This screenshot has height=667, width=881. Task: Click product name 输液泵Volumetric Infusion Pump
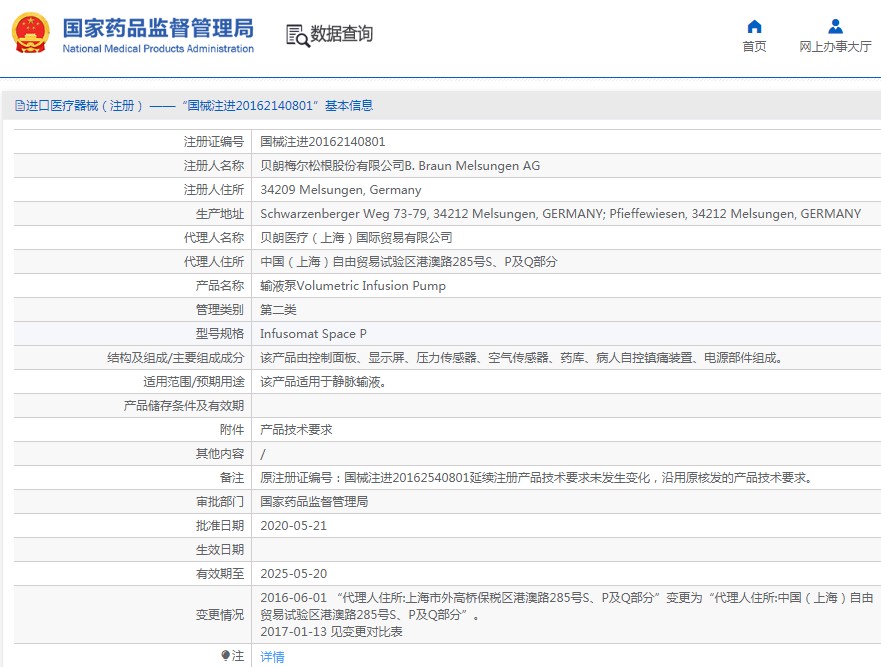coord(353,285)
